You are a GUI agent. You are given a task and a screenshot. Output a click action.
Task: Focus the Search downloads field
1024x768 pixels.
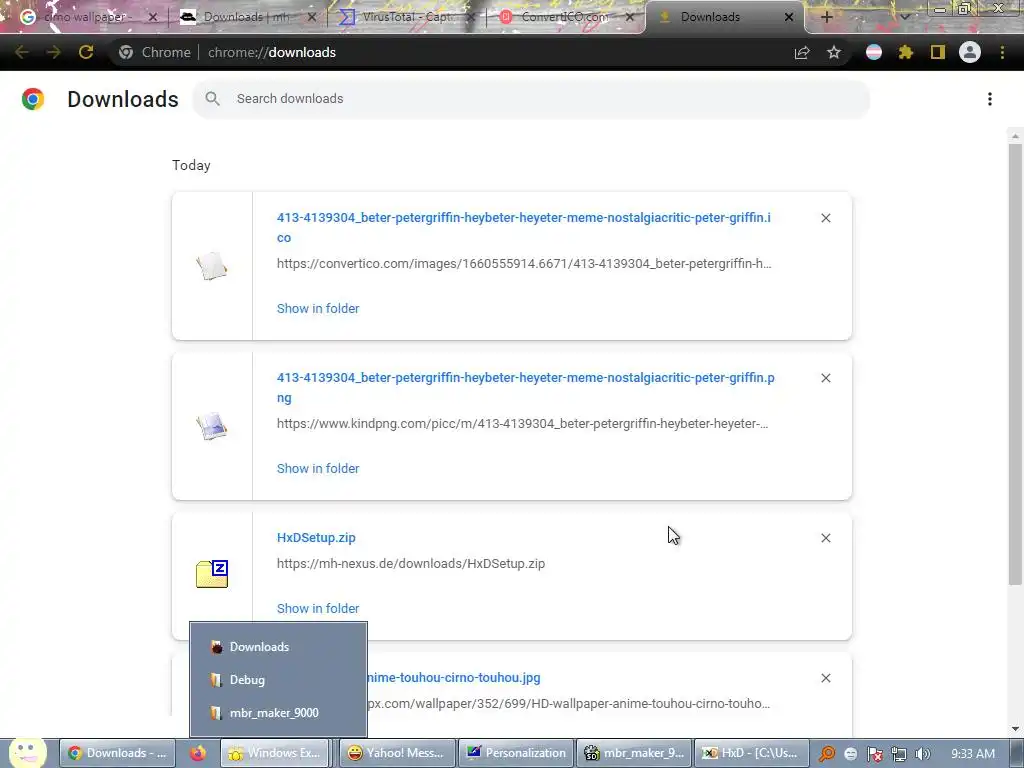(x=531, y=99)
